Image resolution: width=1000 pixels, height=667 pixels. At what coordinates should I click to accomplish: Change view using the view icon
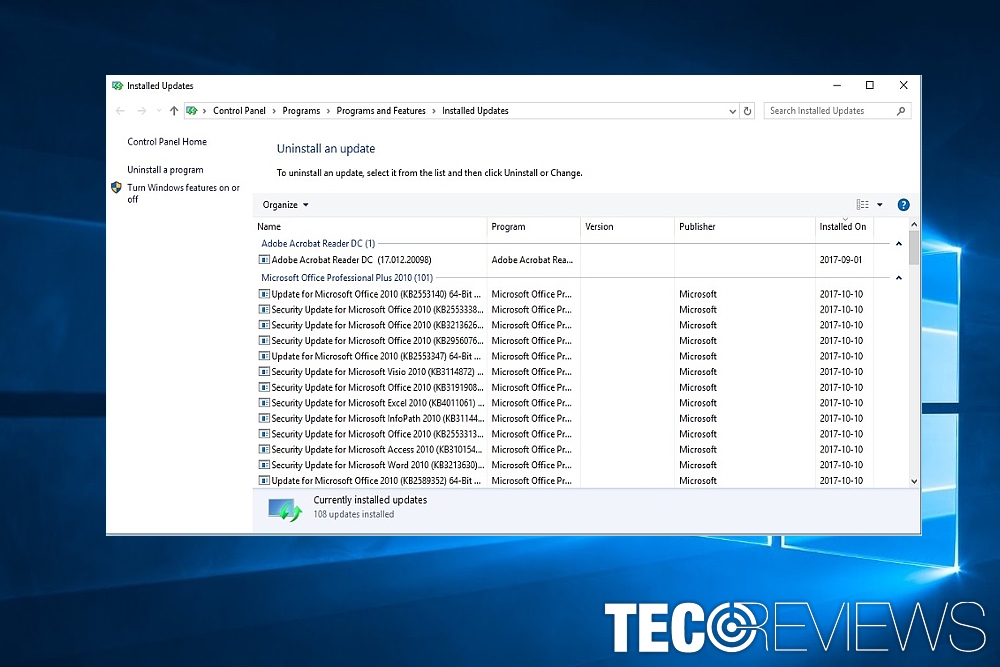pyautogui.click(x=862, y=205)
